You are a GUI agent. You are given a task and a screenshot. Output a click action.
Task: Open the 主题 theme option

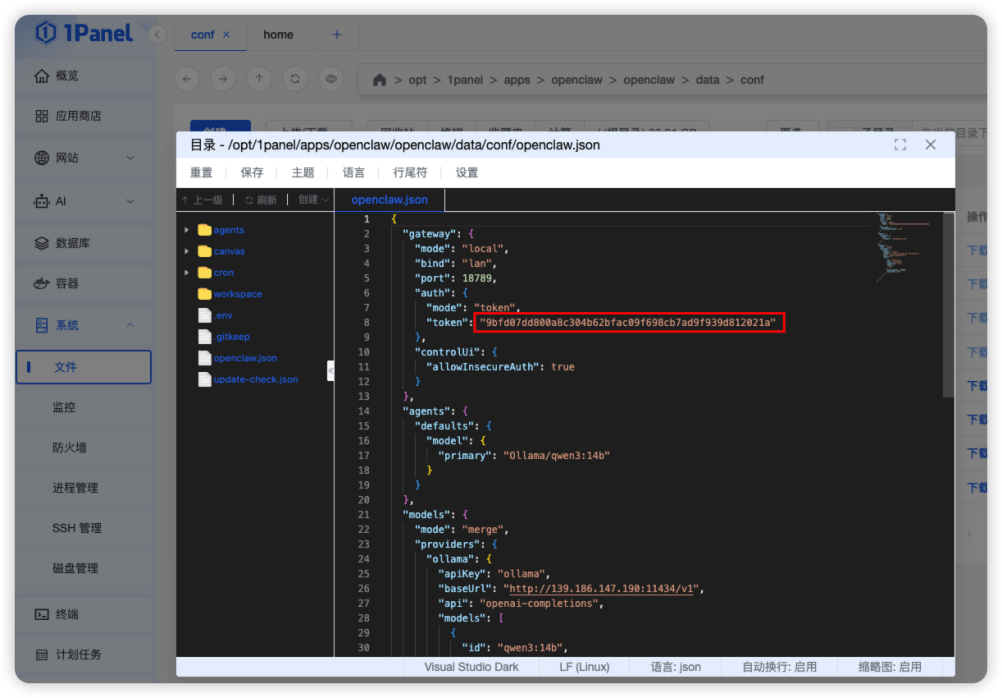[303, 173]
